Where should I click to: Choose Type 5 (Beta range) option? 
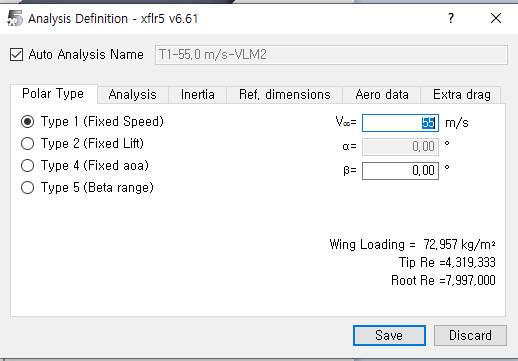coord(27,188)
